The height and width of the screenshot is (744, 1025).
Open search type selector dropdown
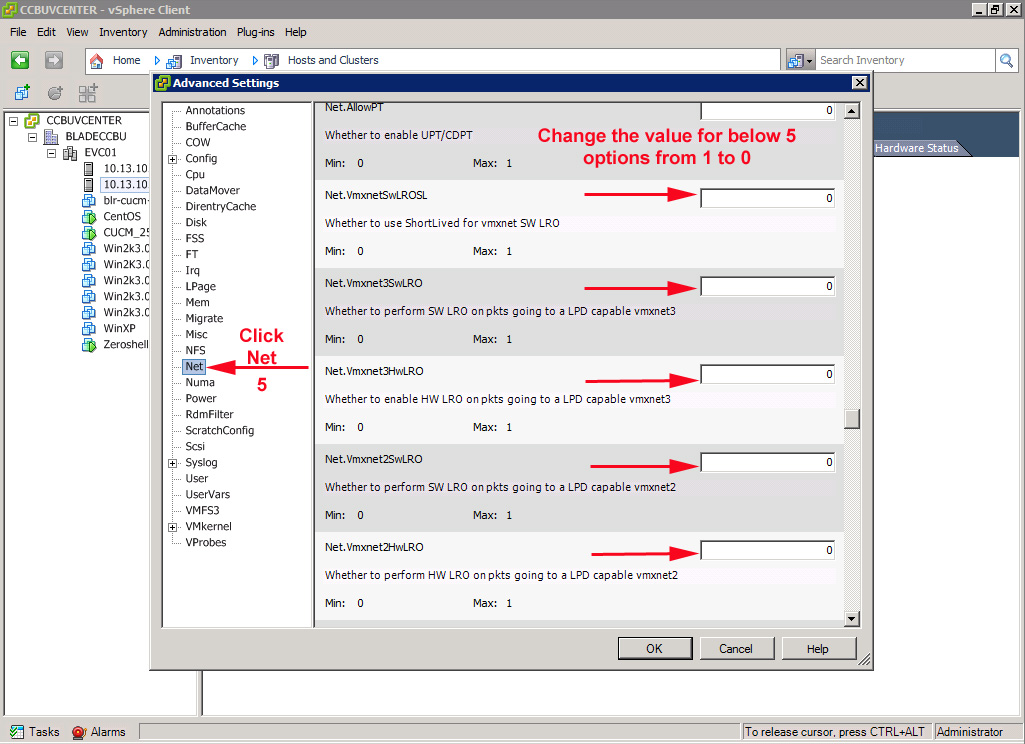pos(800,61)
